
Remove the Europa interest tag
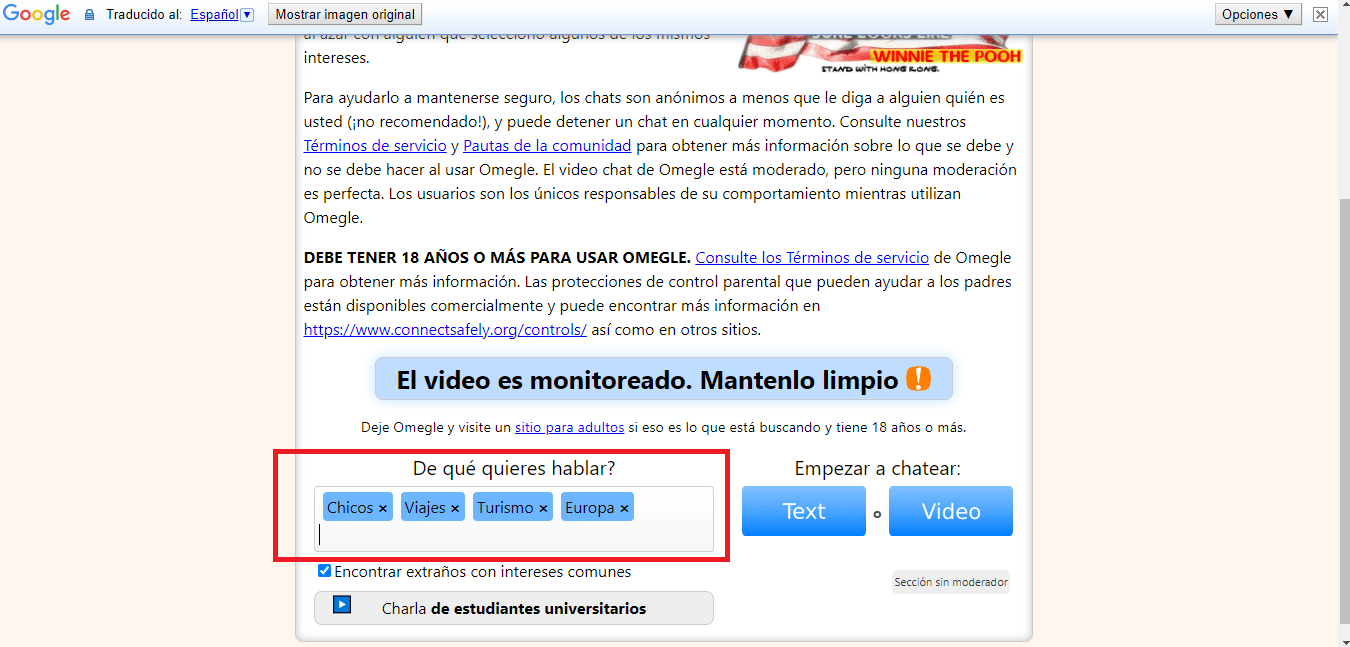point(624,509)
